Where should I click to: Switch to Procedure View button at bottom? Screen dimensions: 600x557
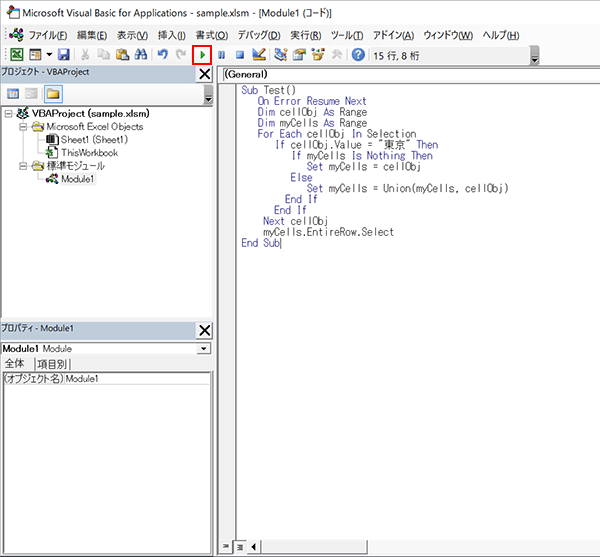(226, 546)
